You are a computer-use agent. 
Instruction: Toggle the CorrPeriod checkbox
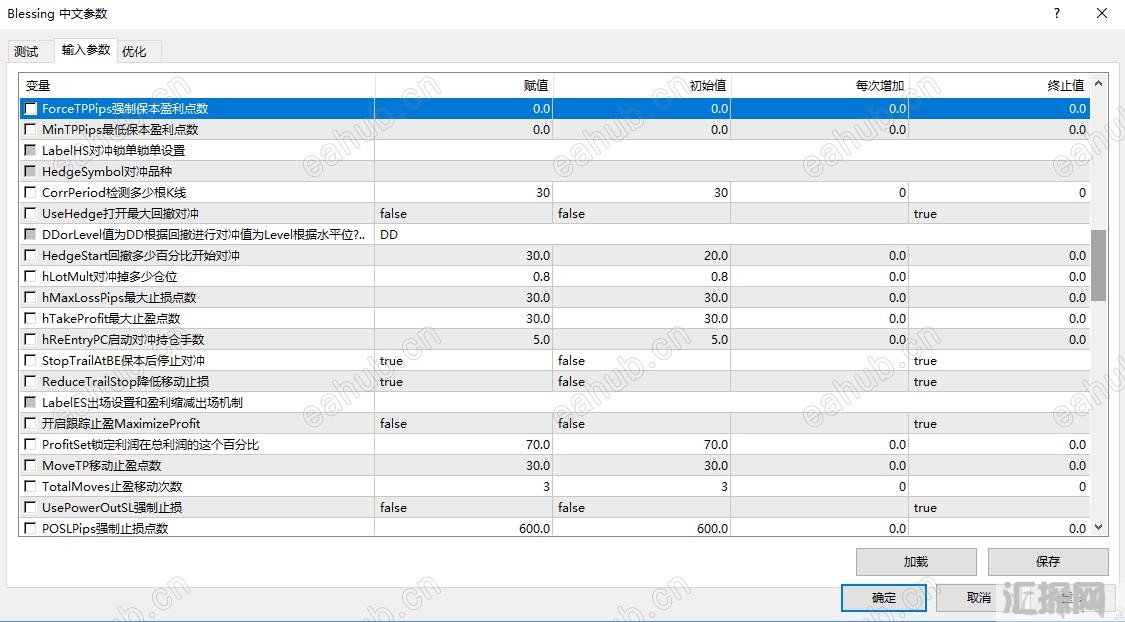coord(31,193)
